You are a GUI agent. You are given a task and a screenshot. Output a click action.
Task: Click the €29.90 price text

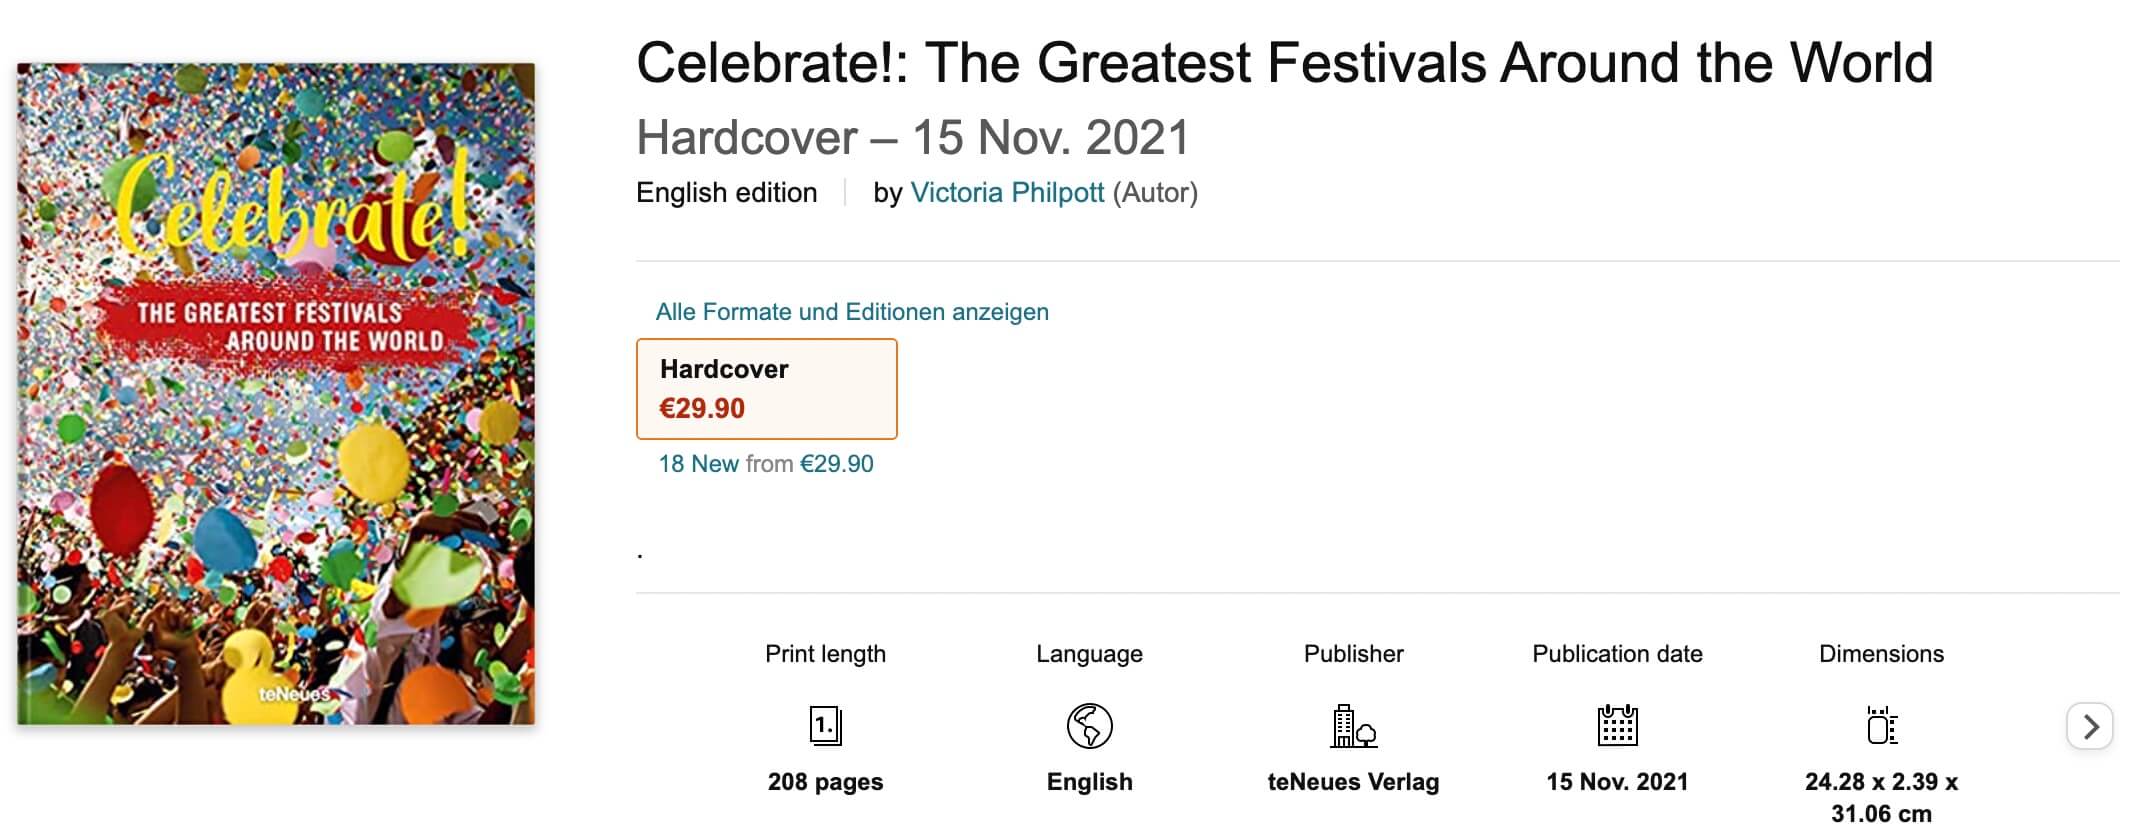700,408
